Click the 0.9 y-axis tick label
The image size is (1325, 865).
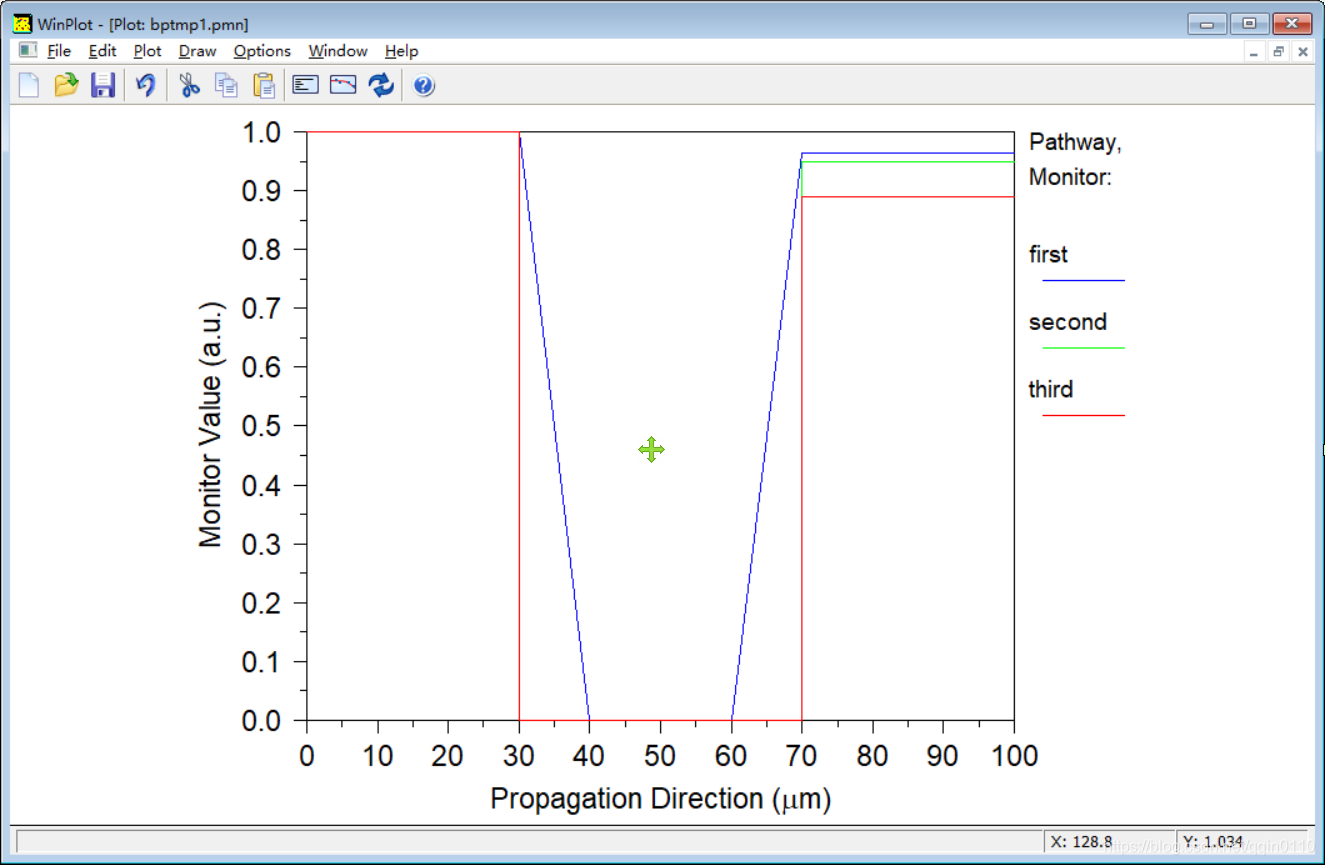coord(260,191)
